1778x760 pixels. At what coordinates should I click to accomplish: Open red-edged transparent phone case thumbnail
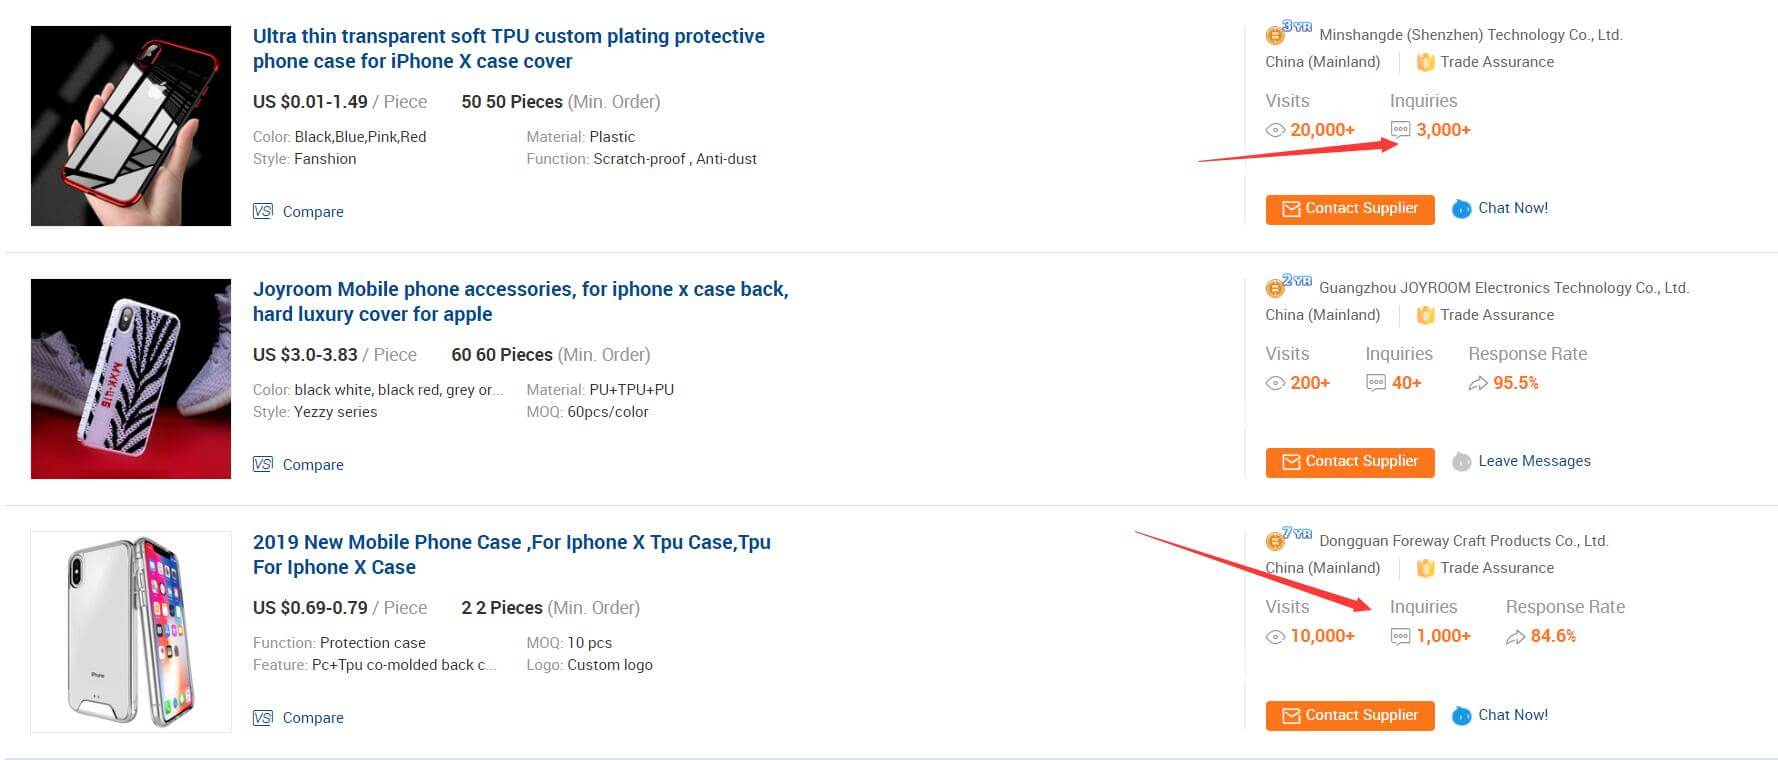[131, 126]
